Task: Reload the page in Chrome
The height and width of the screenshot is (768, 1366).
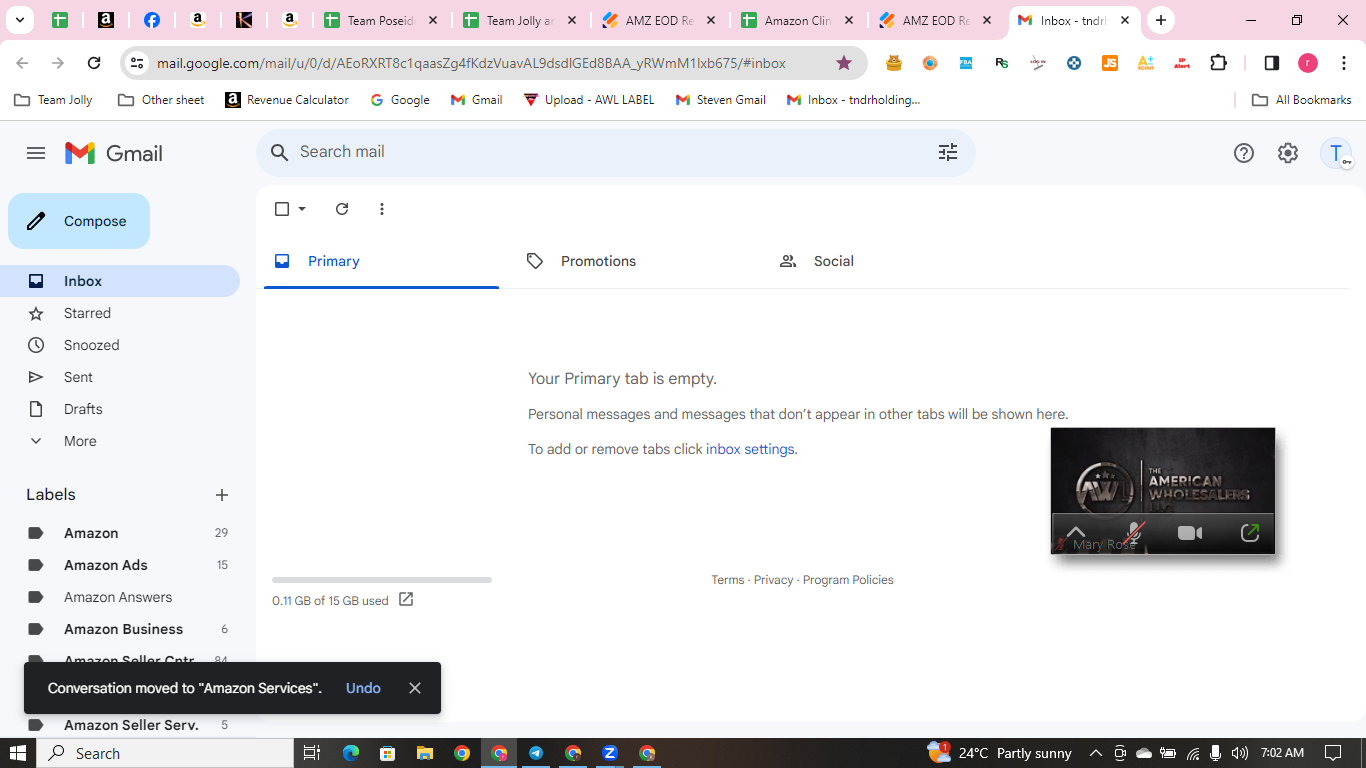Action: click(x=94, y=63)
